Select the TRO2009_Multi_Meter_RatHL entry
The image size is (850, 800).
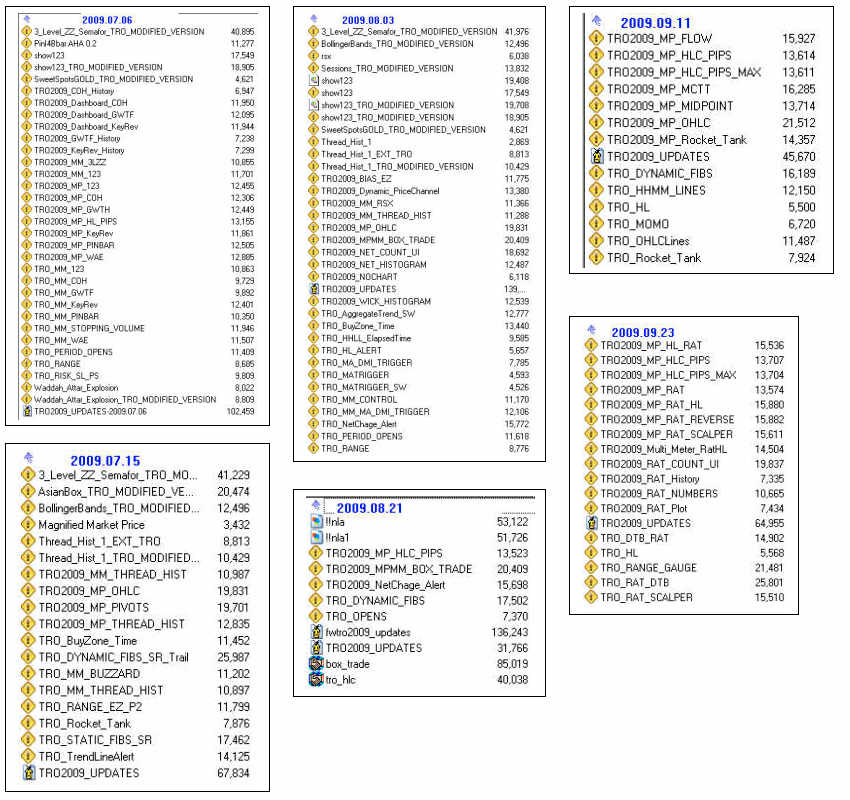(x=663, y=448)
